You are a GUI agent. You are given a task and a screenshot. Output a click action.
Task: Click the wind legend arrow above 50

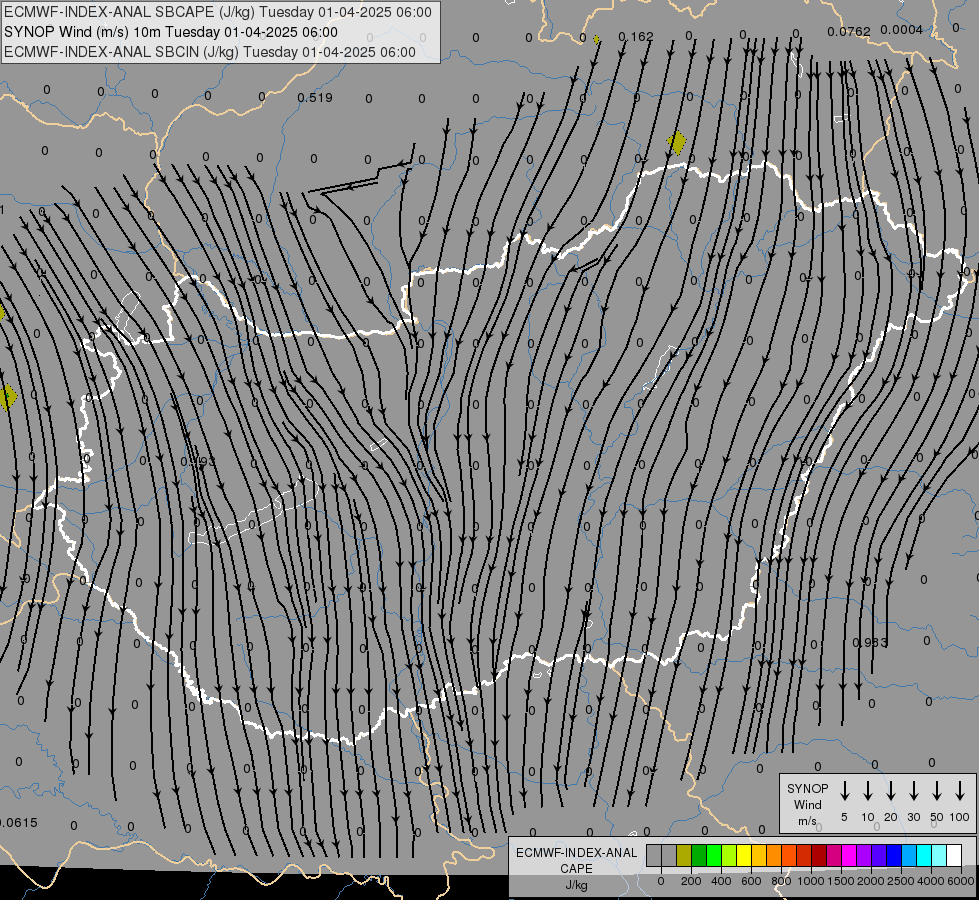click(937, 791)
